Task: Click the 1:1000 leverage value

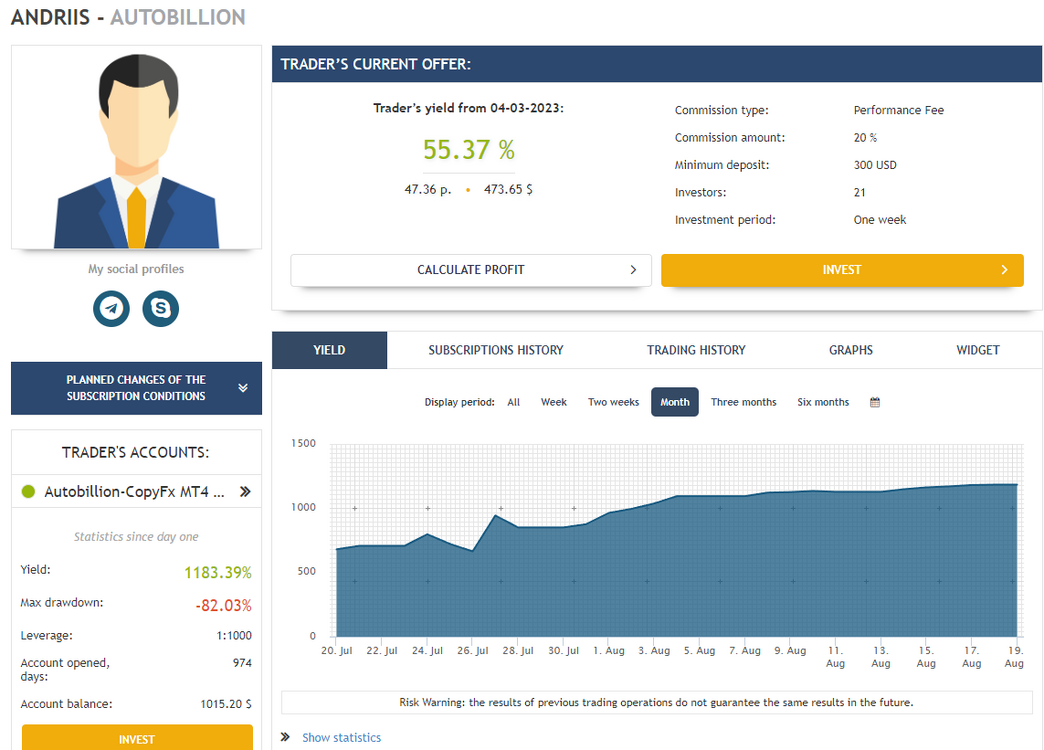Action: [x=234, y=635]
